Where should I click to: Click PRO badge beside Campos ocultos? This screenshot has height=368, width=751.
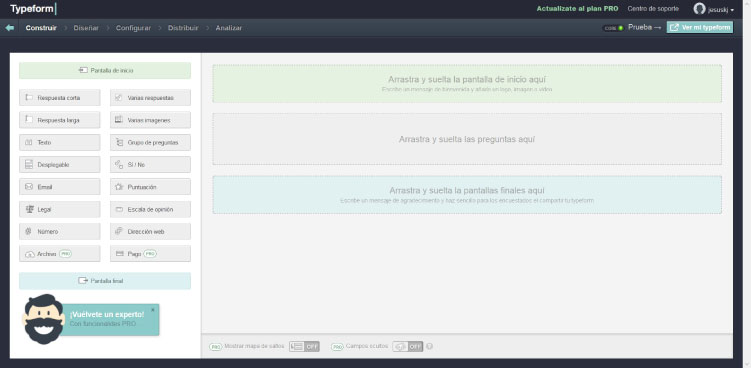tap(338, 346)
